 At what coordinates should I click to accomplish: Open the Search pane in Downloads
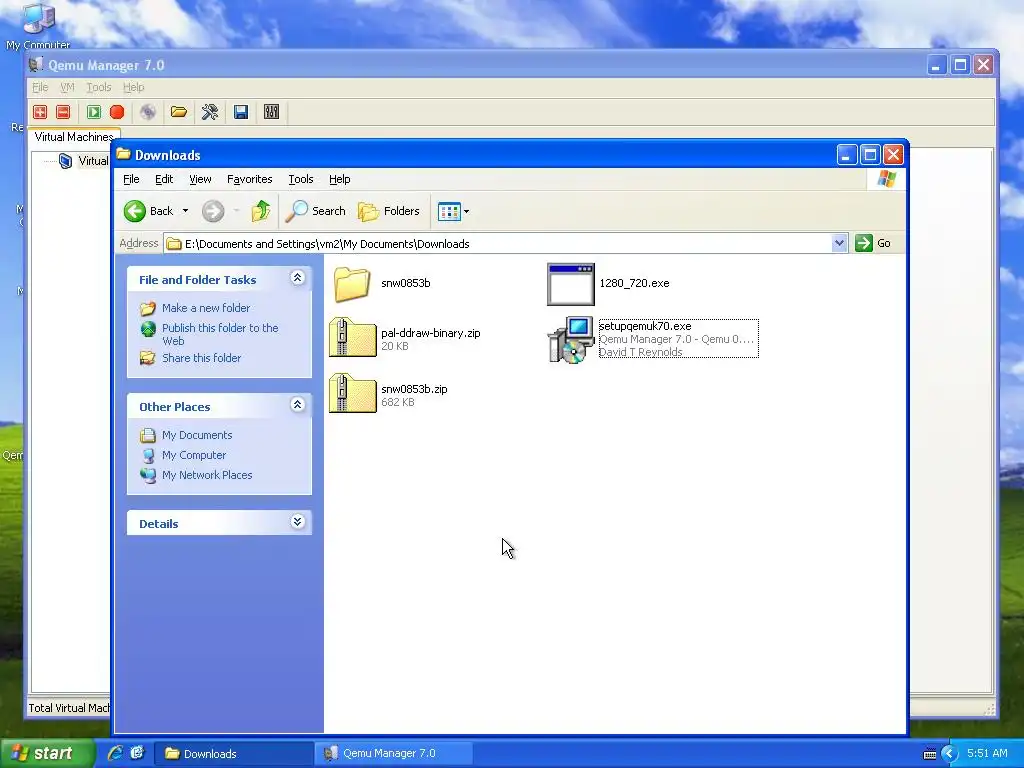(316, 211)
